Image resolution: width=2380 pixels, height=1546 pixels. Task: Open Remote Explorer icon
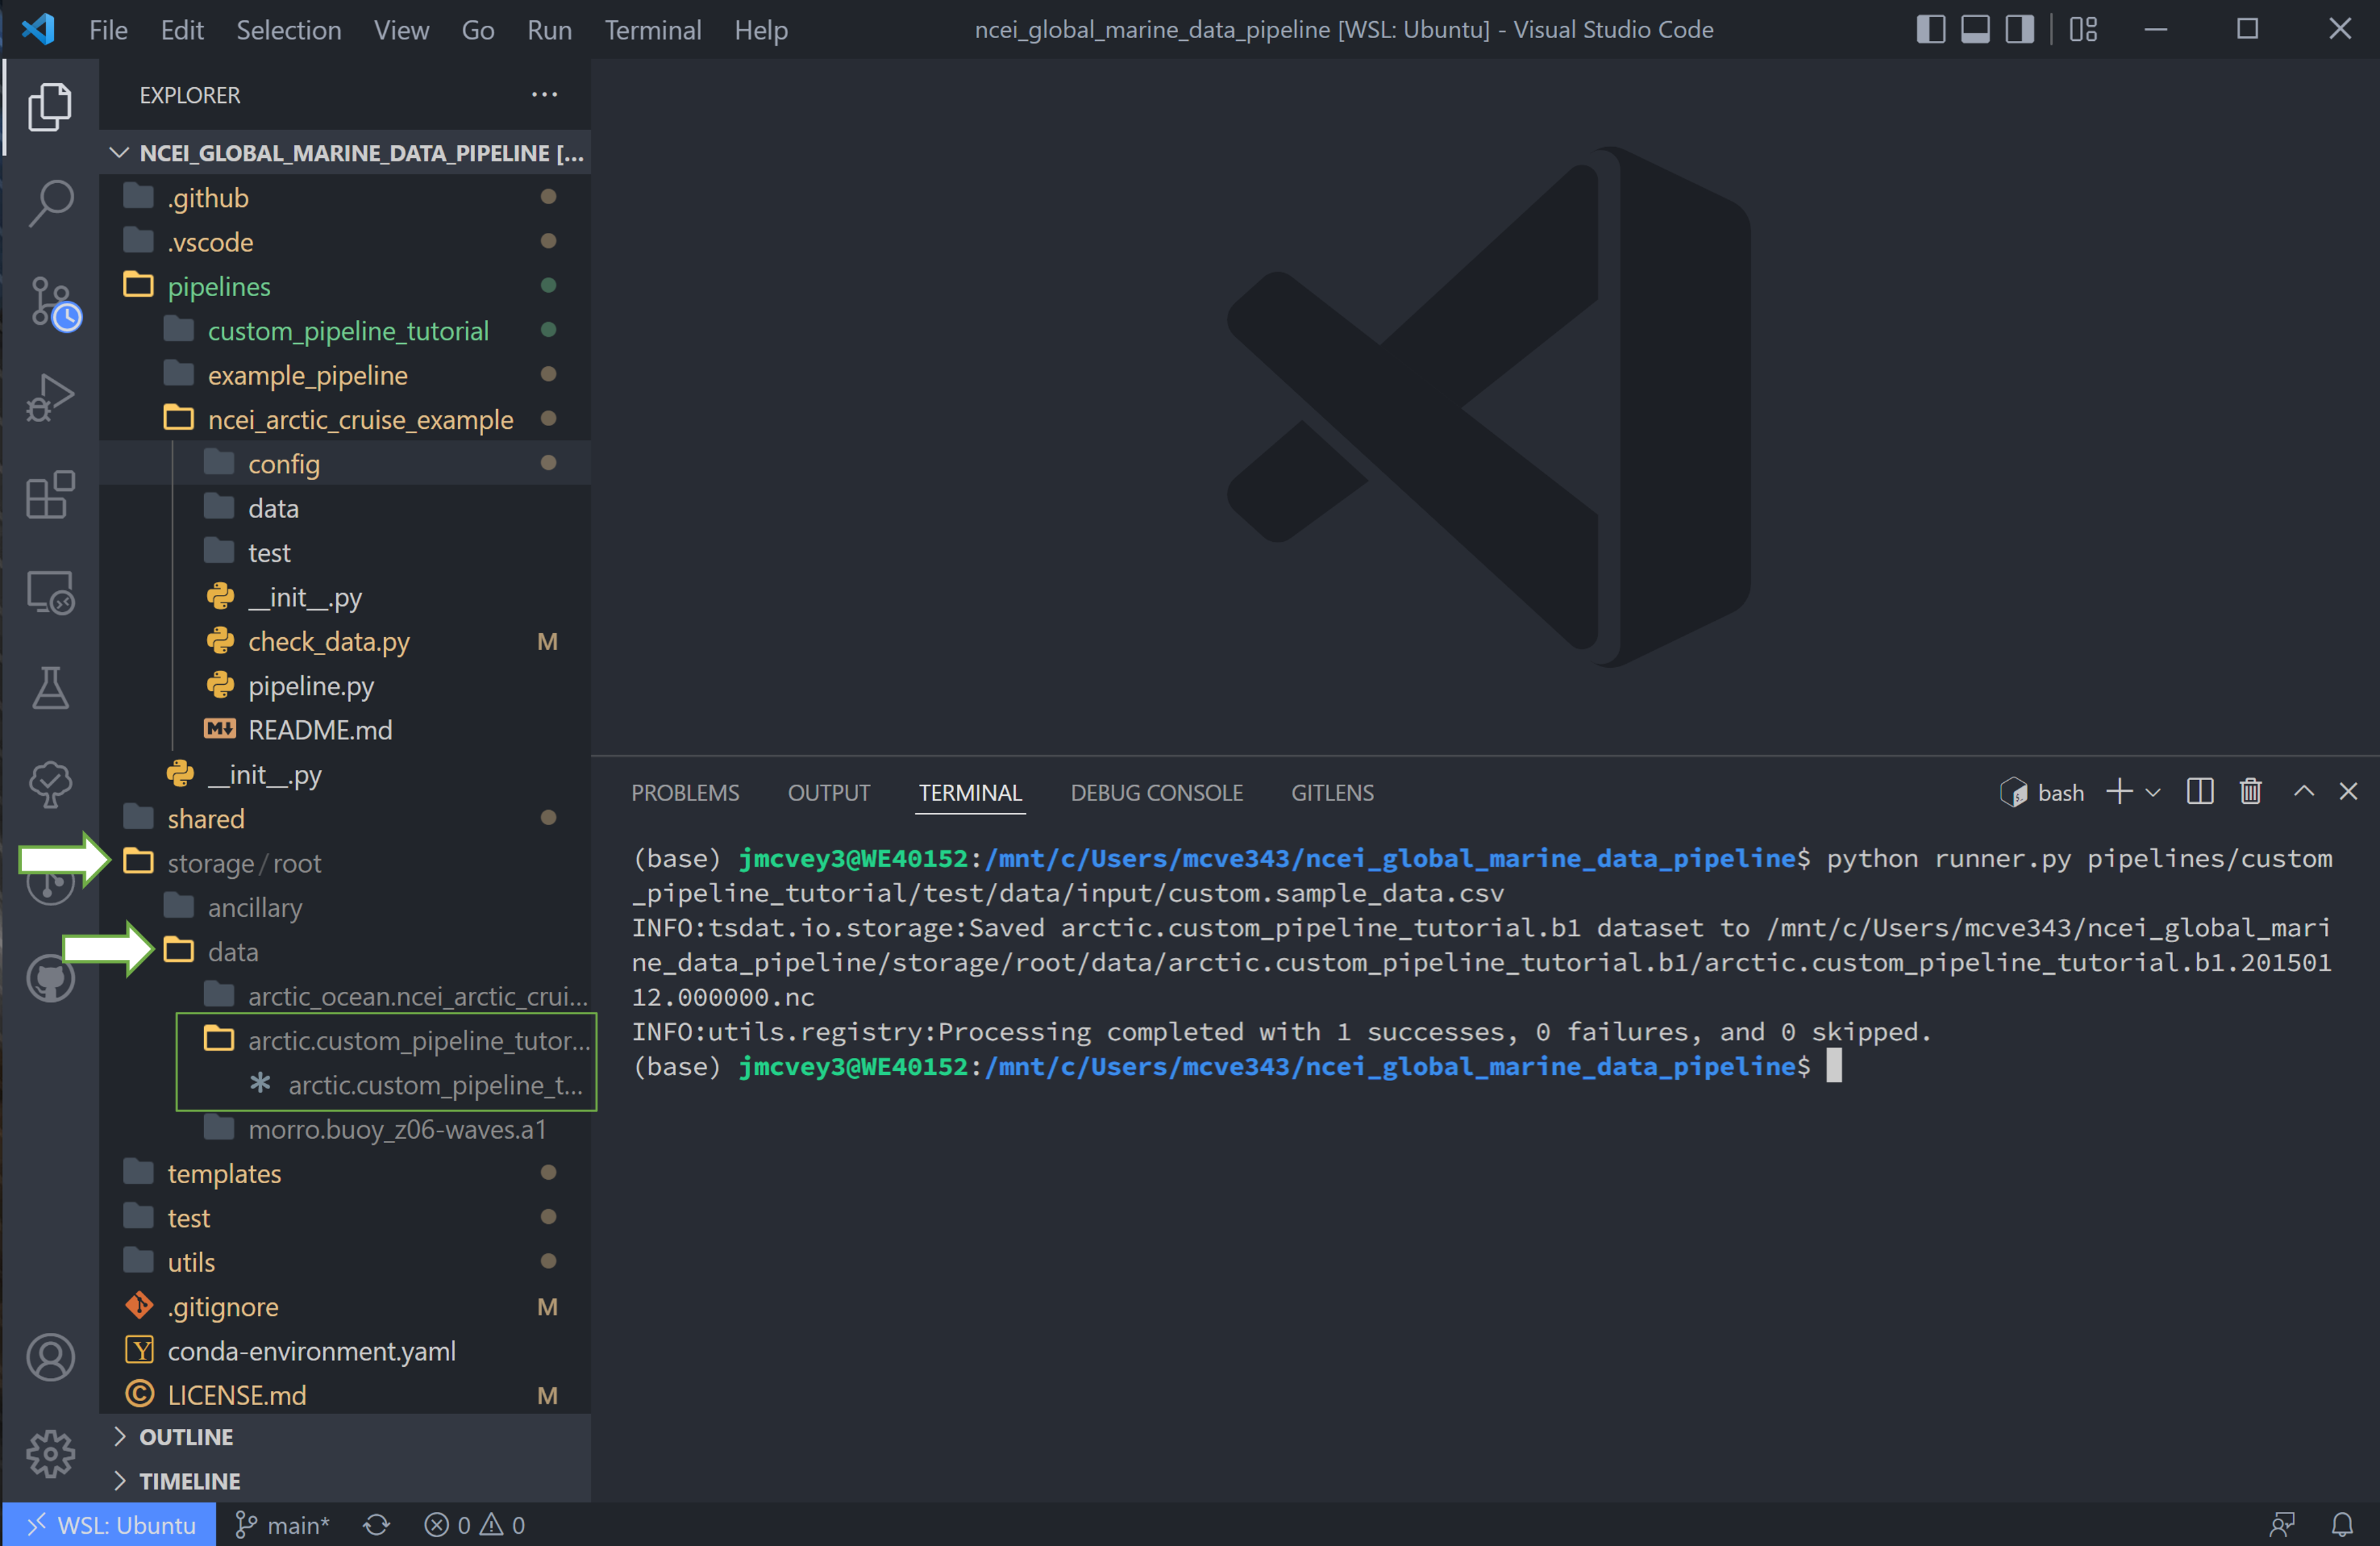pyautogui.click(x=50, y=592)
